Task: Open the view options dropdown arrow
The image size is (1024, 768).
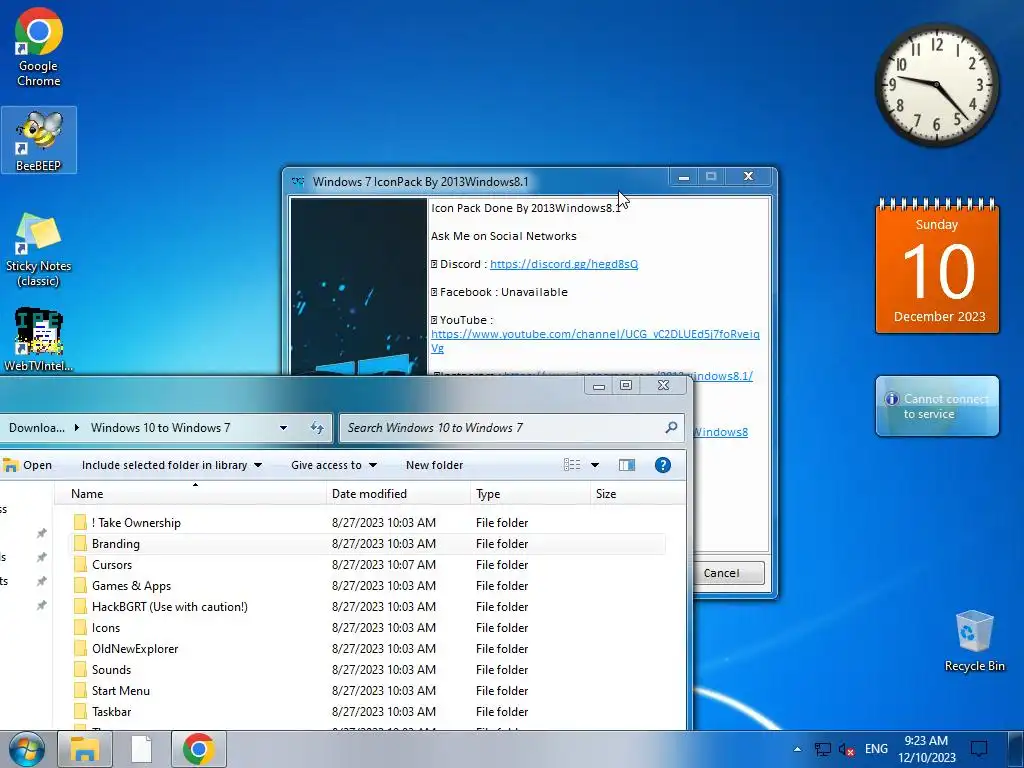Action: click(x=595, y=465)
